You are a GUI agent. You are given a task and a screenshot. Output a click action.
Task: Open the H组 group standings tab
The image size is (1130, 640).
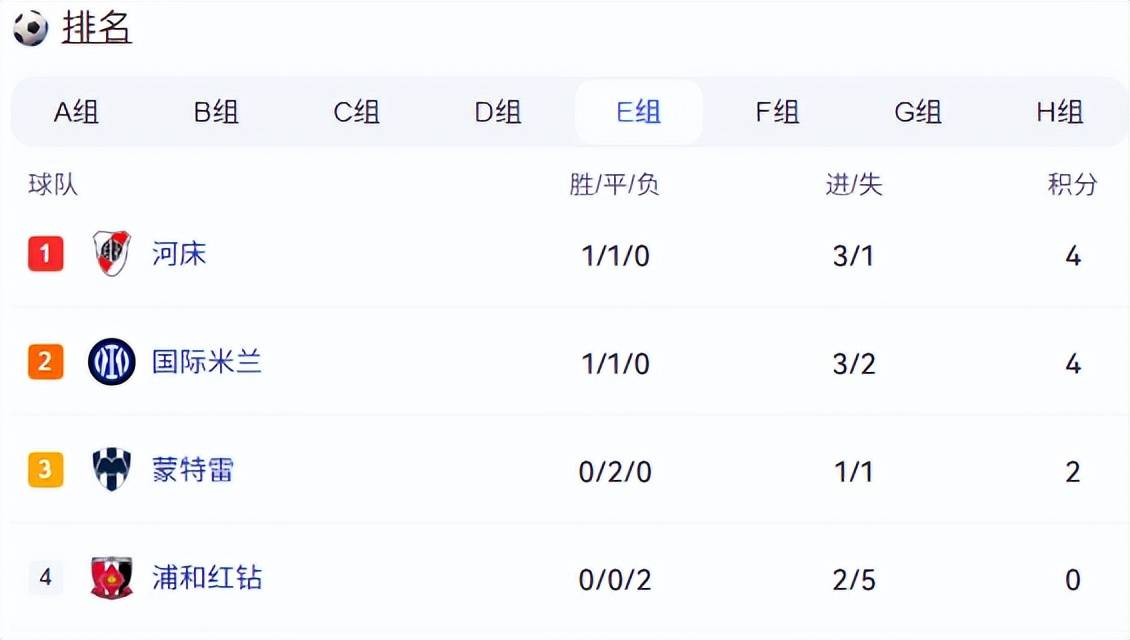tap(1060, 112)
